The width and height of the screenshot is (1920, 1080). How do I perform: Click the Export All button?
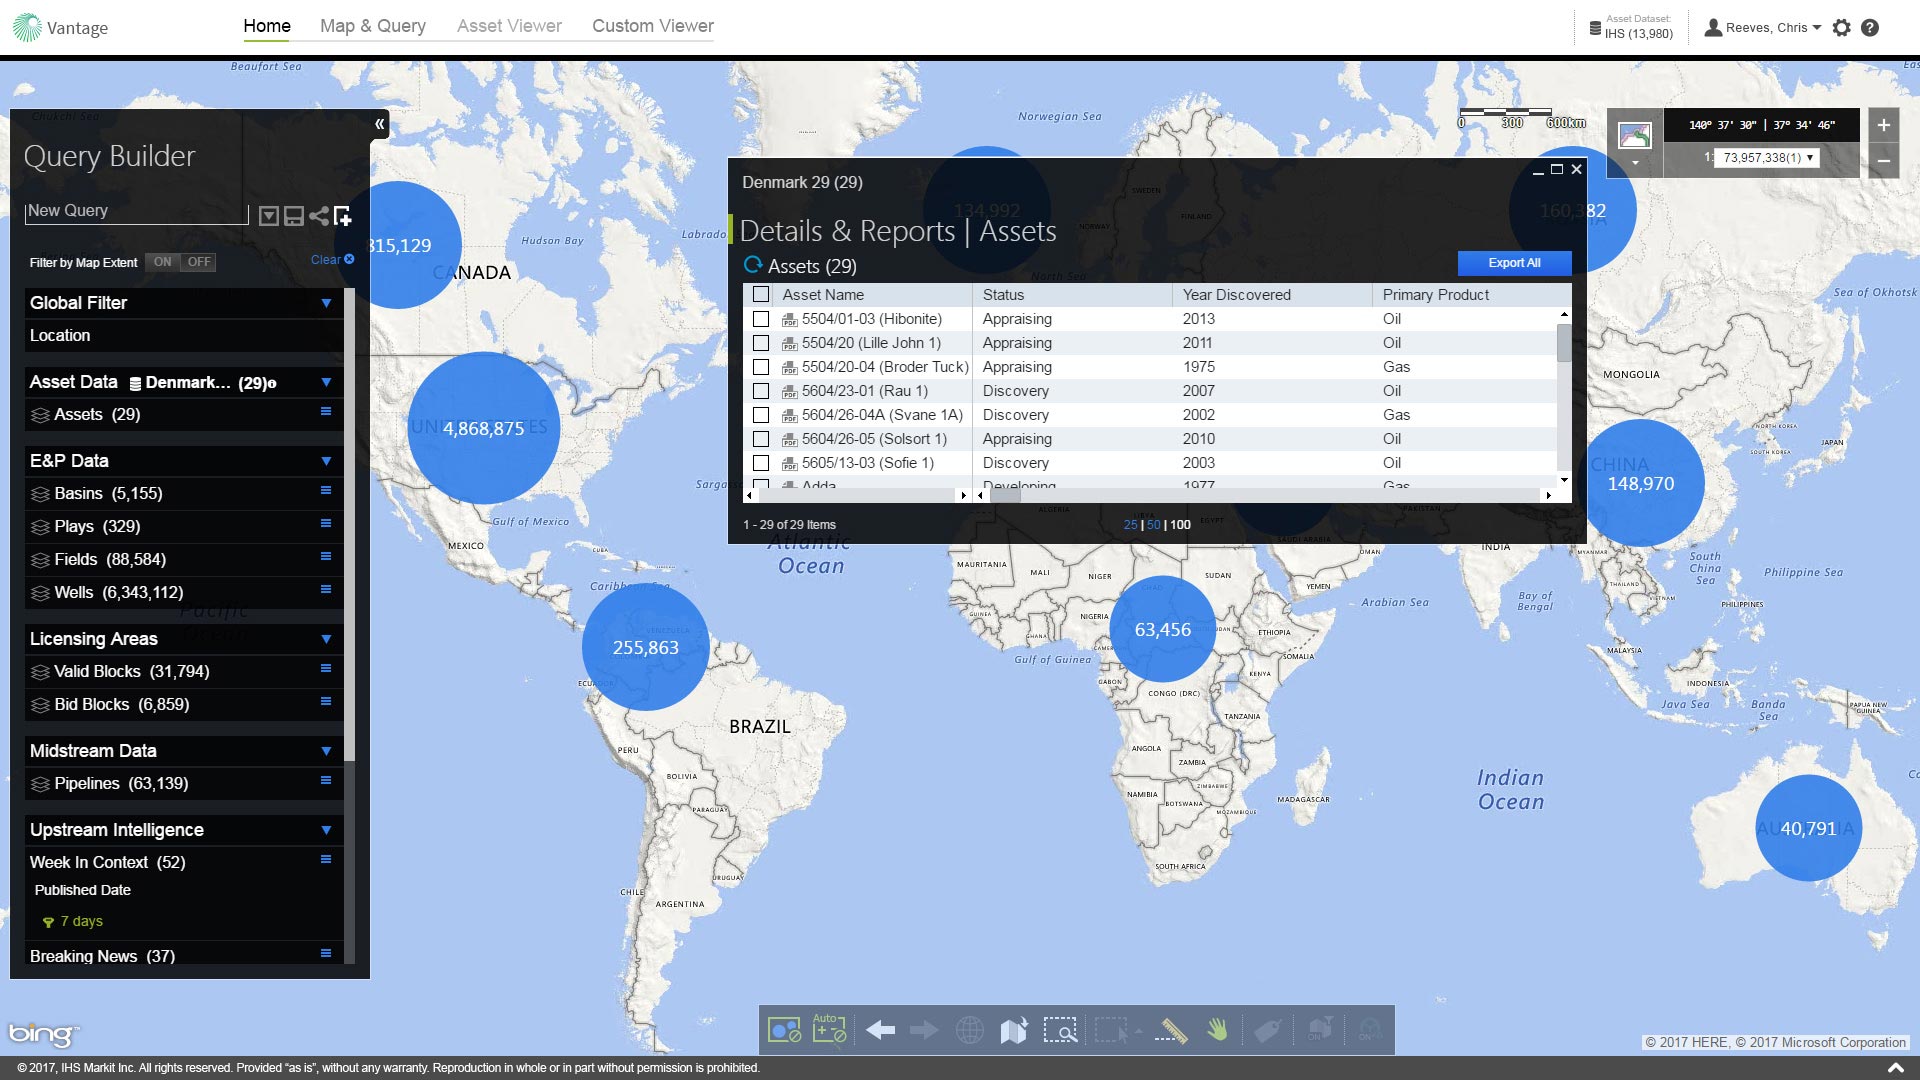coord(1514,263)
